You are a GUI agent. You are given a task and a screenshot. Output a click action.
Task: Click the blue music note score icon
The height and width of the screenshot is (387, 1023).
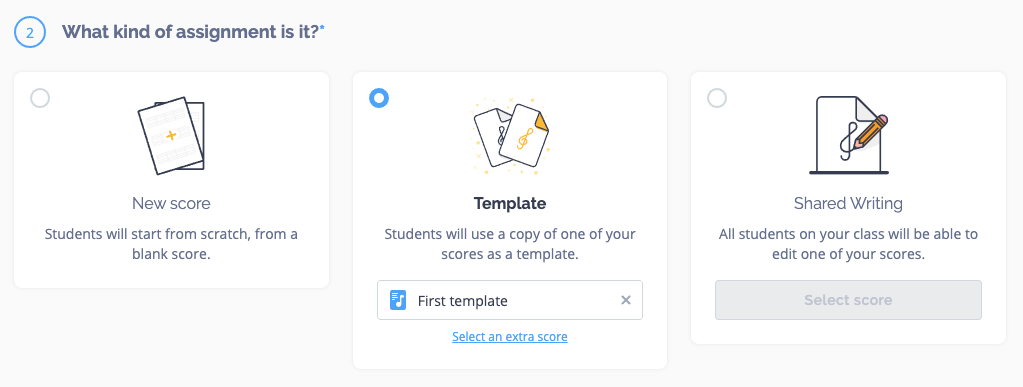pos(398,300)
